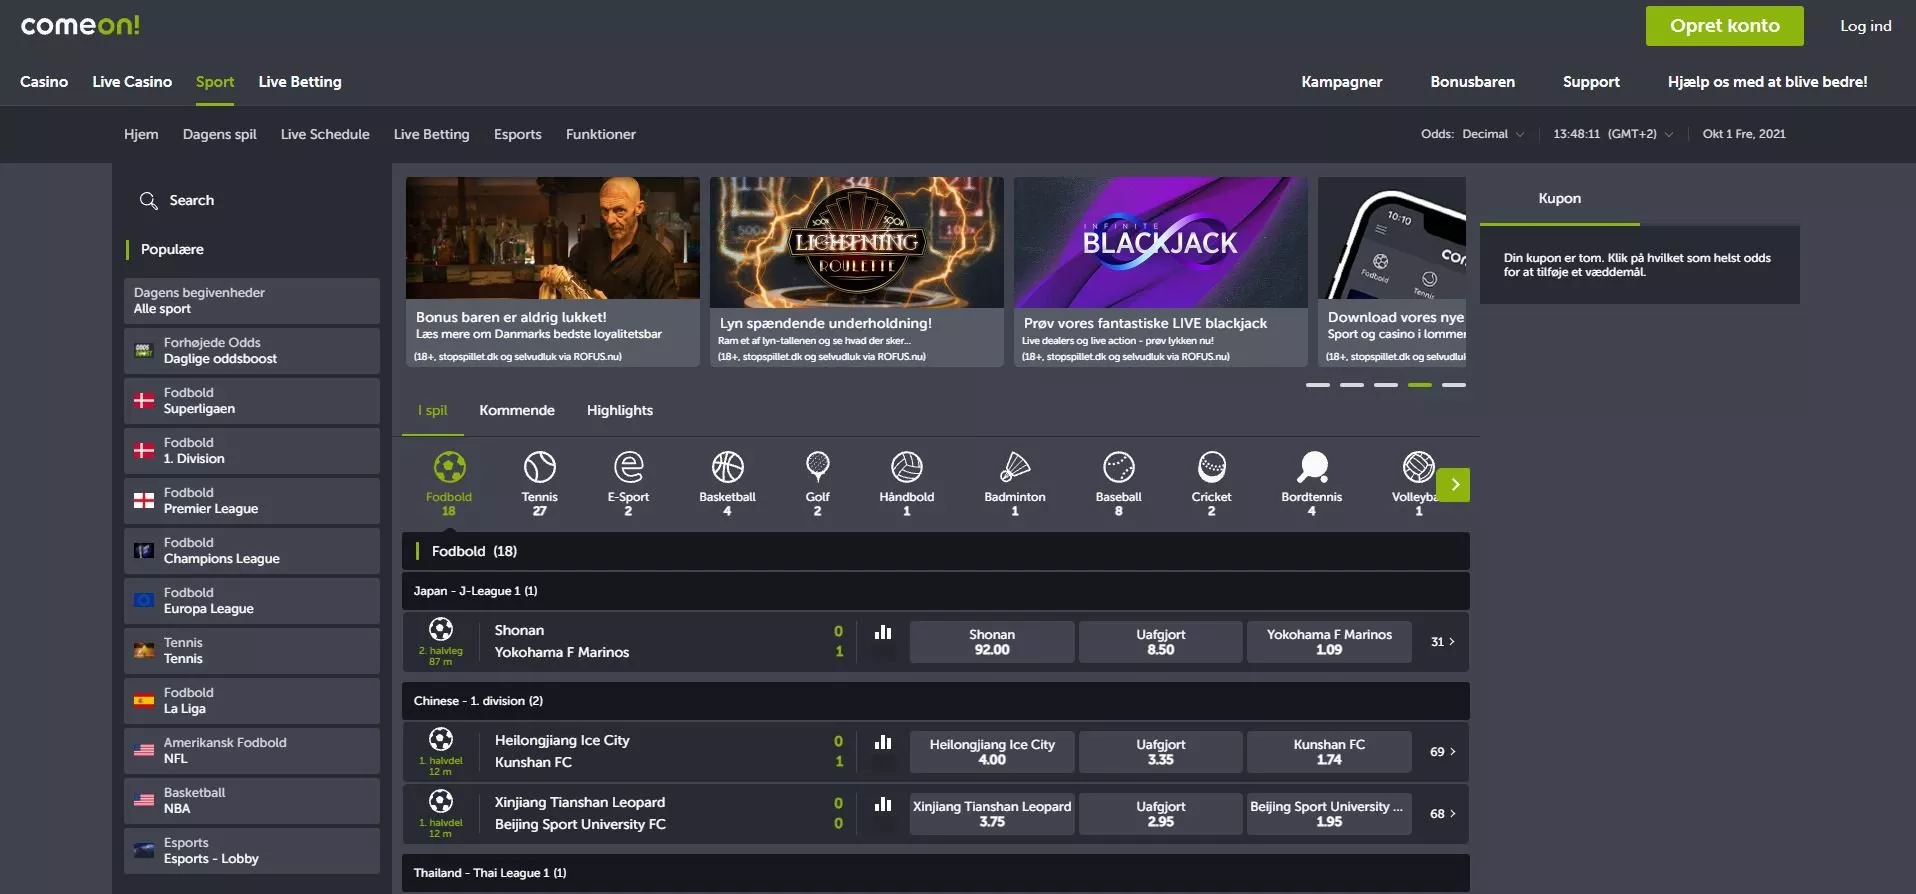Click Denmark flag icon beside Superligaen
The image size is (1916, 894).
click(x=144, y=401)
